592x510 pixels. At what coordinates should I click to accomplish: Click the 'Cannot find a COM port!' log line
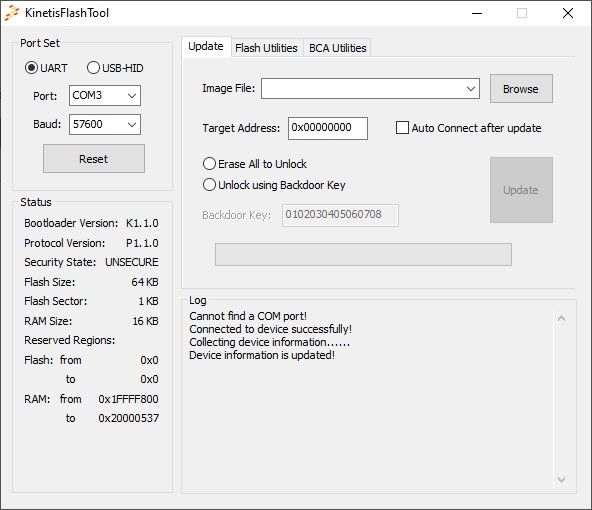(248, 316)
